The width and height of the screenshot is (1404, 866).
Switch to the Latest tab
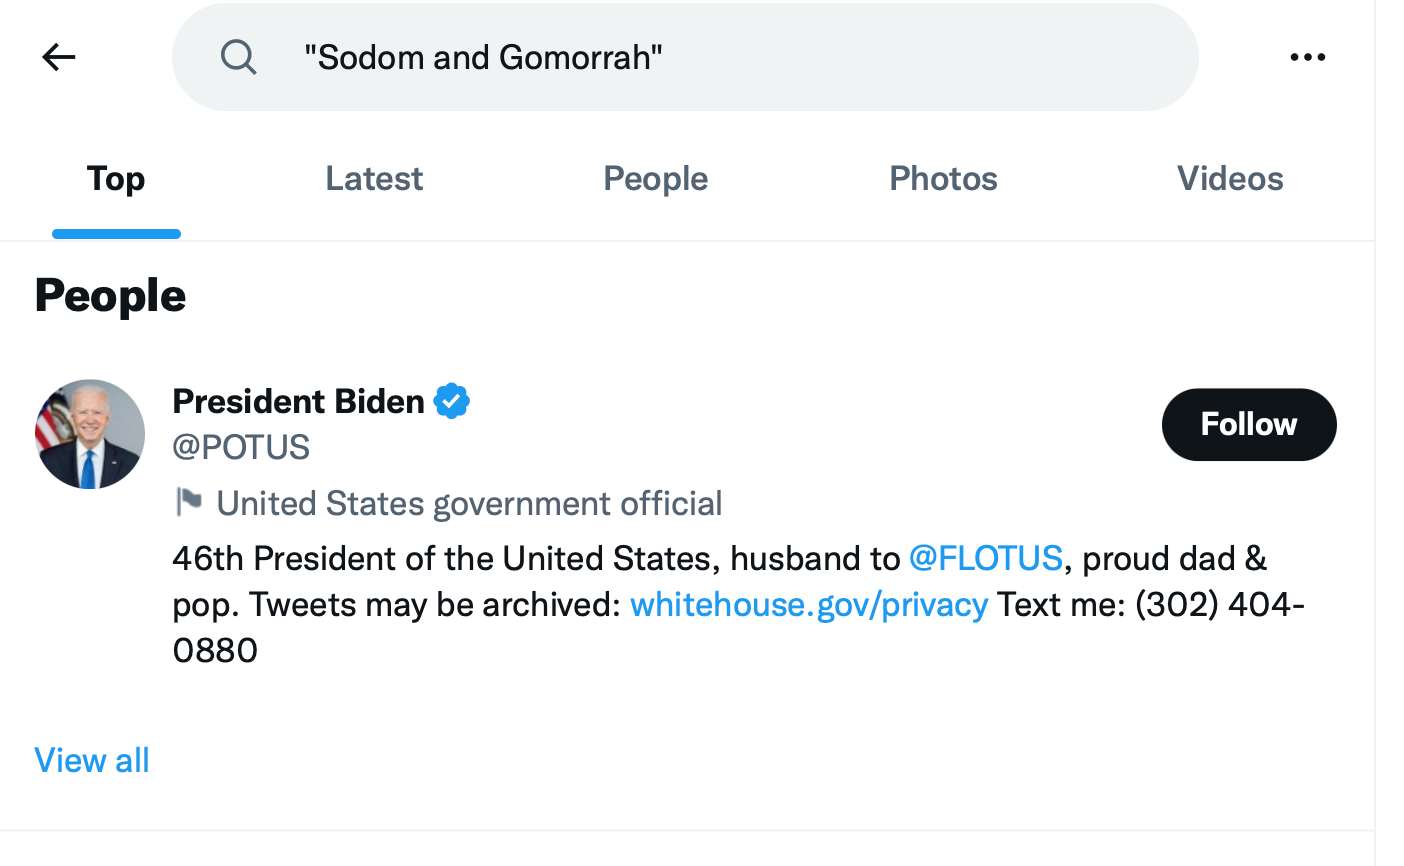374,179
